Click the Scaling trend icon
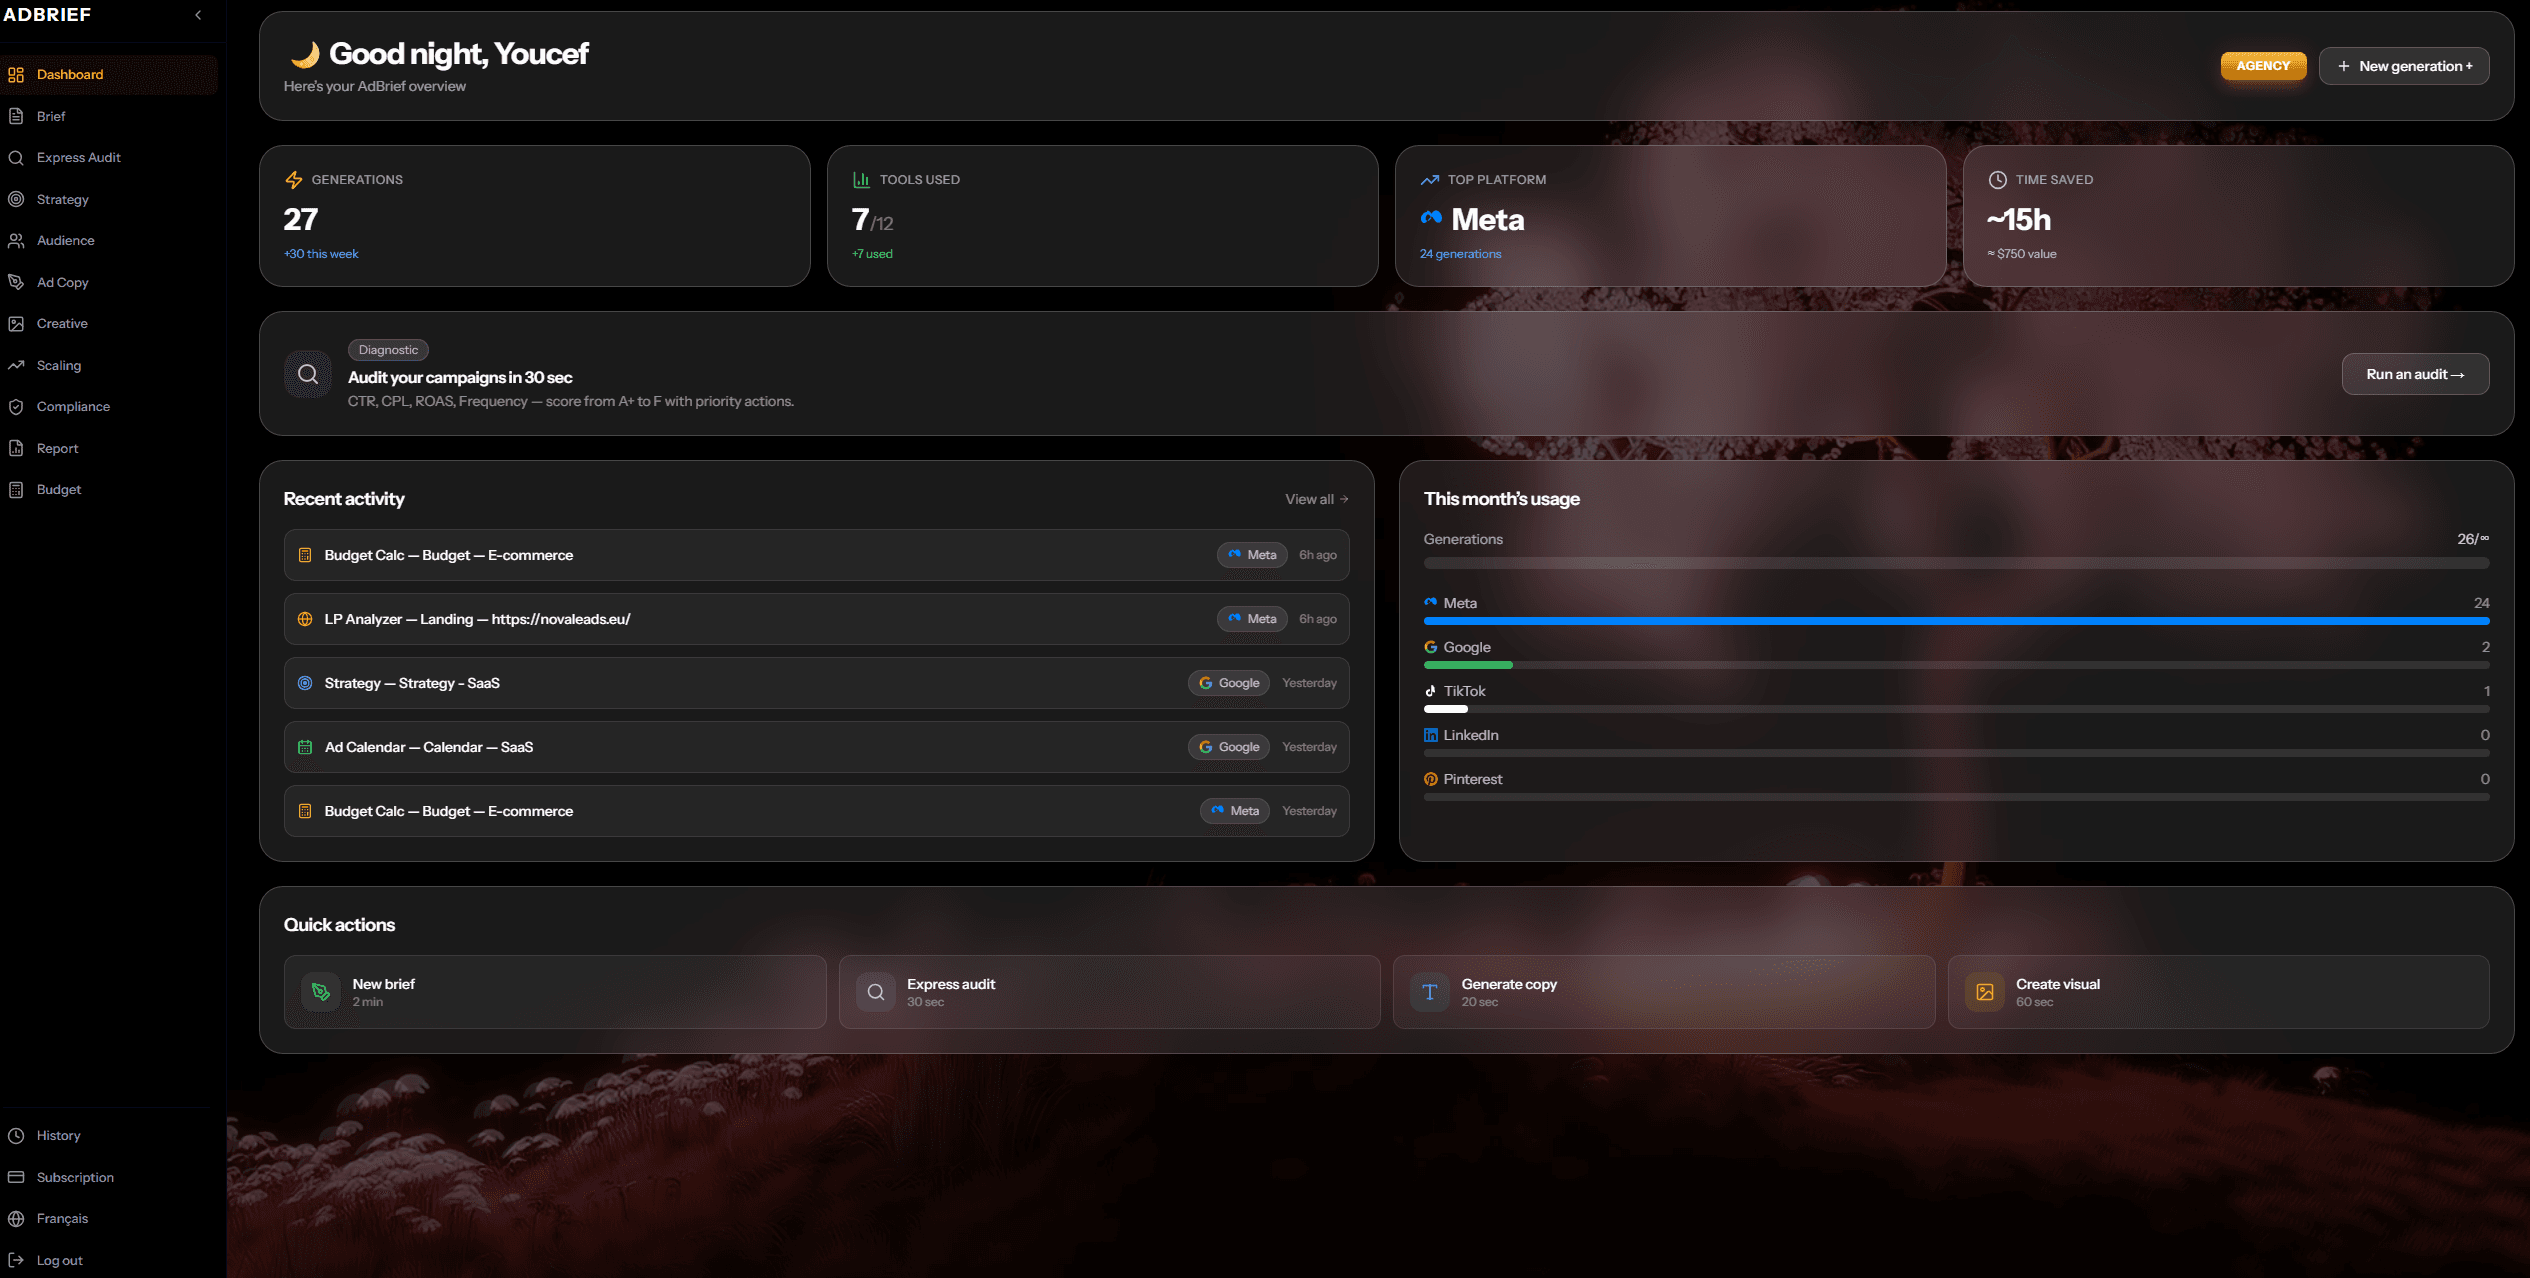 pyautogui.click(x=16, y=365)
